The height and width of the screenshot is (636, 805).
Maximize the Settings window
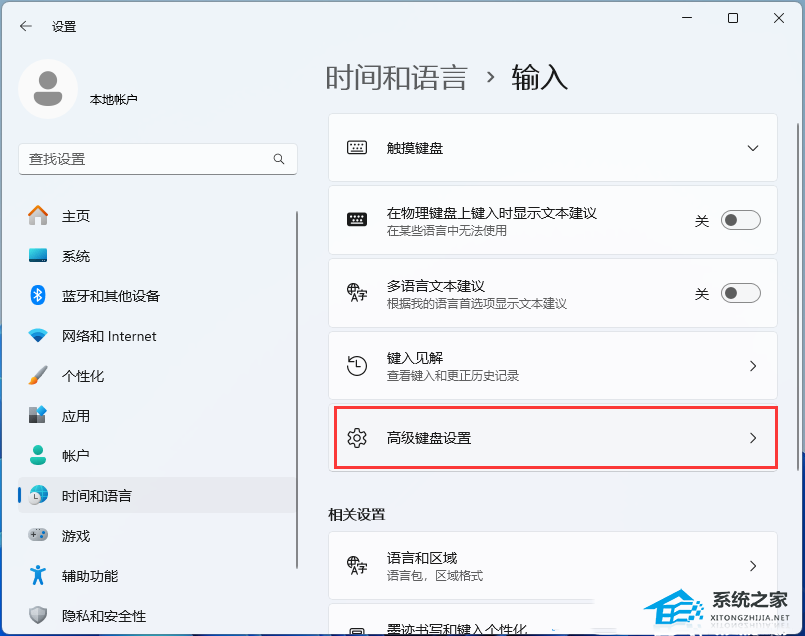click(733, 18)
